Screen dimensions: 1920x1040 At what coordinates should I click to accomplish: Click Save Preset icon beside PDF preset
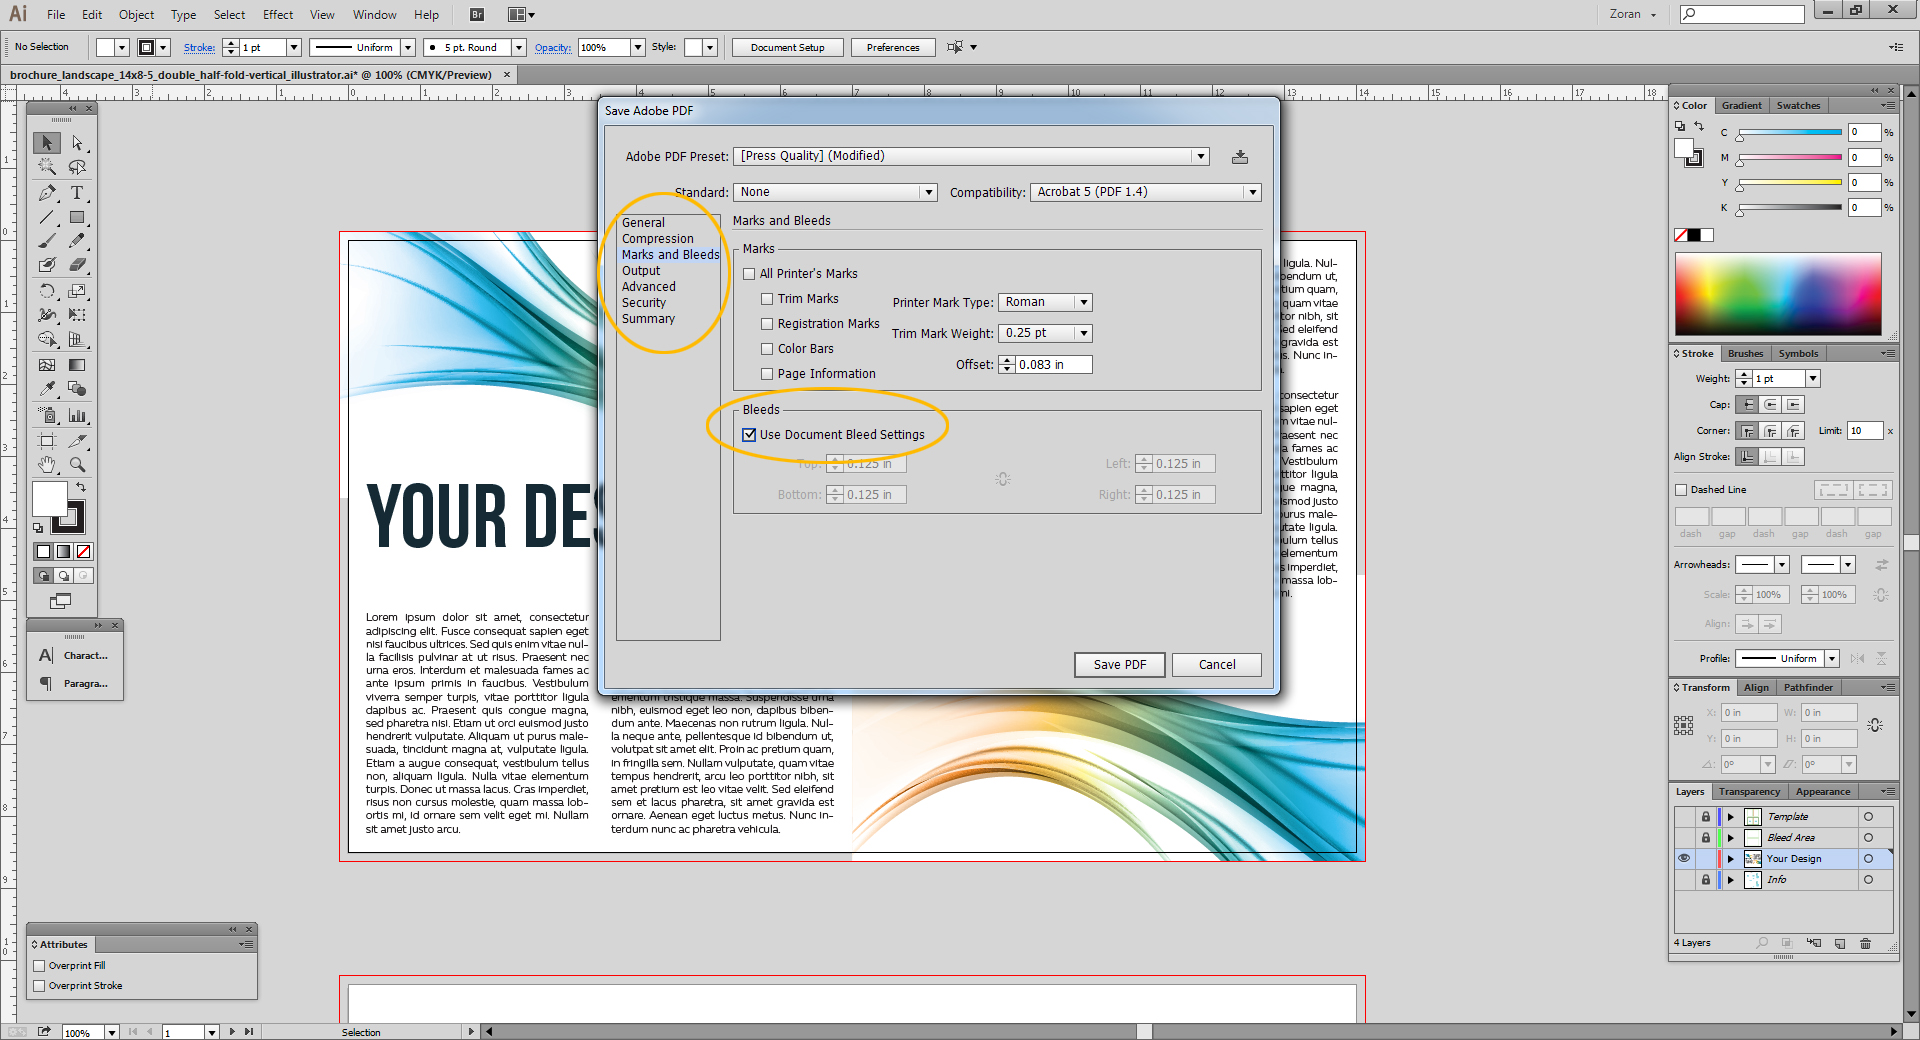tap(1240, 157)
